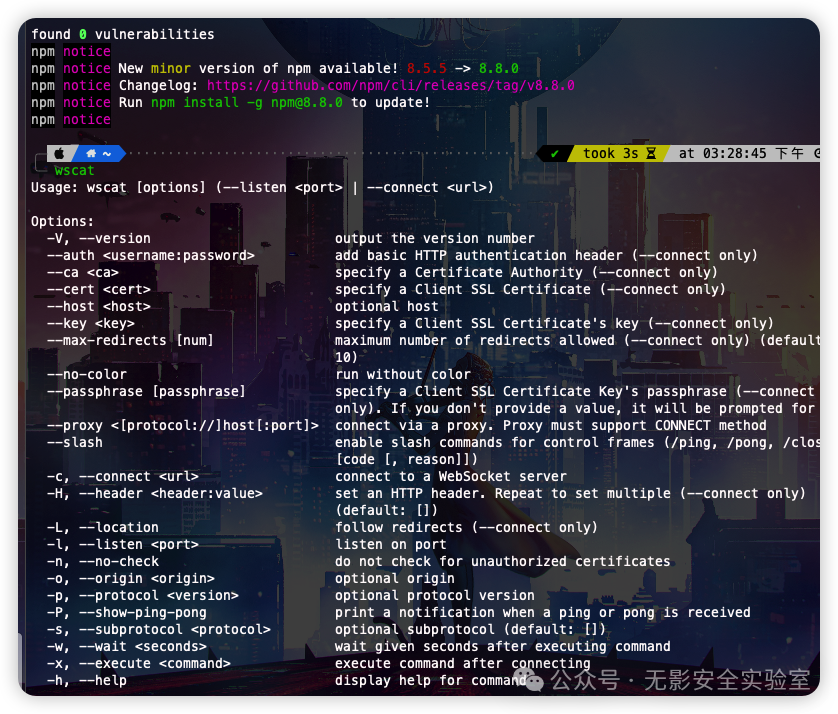
Task: Click '-x, --execute <command>' option
Action: pos(139,664)
